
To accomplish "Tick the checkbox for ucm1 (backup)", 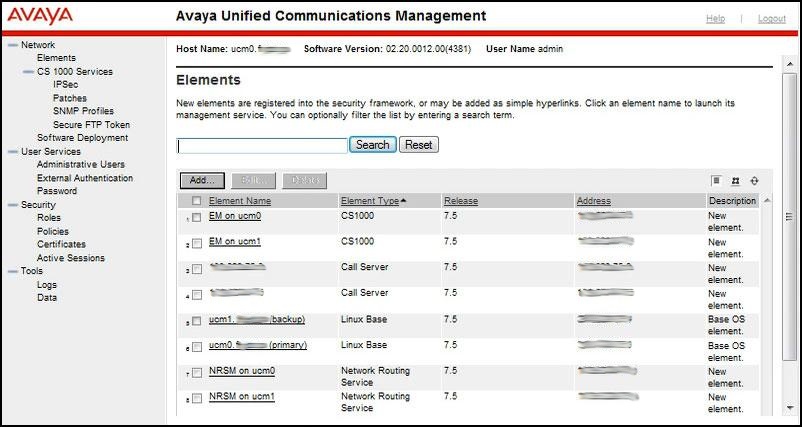I will click(197, 322).
